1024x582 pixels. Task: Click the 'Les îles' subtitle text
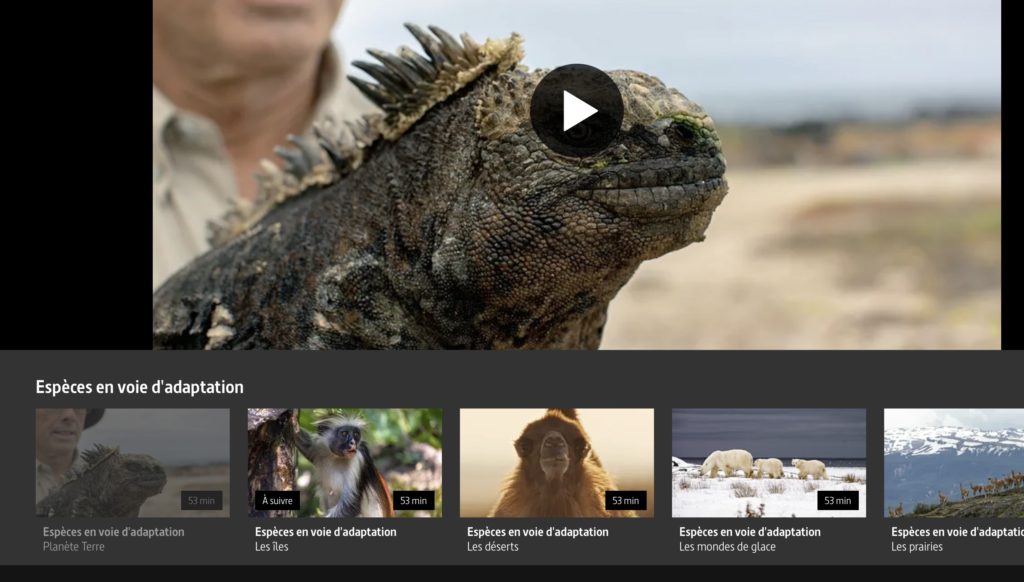click(272, 547)
